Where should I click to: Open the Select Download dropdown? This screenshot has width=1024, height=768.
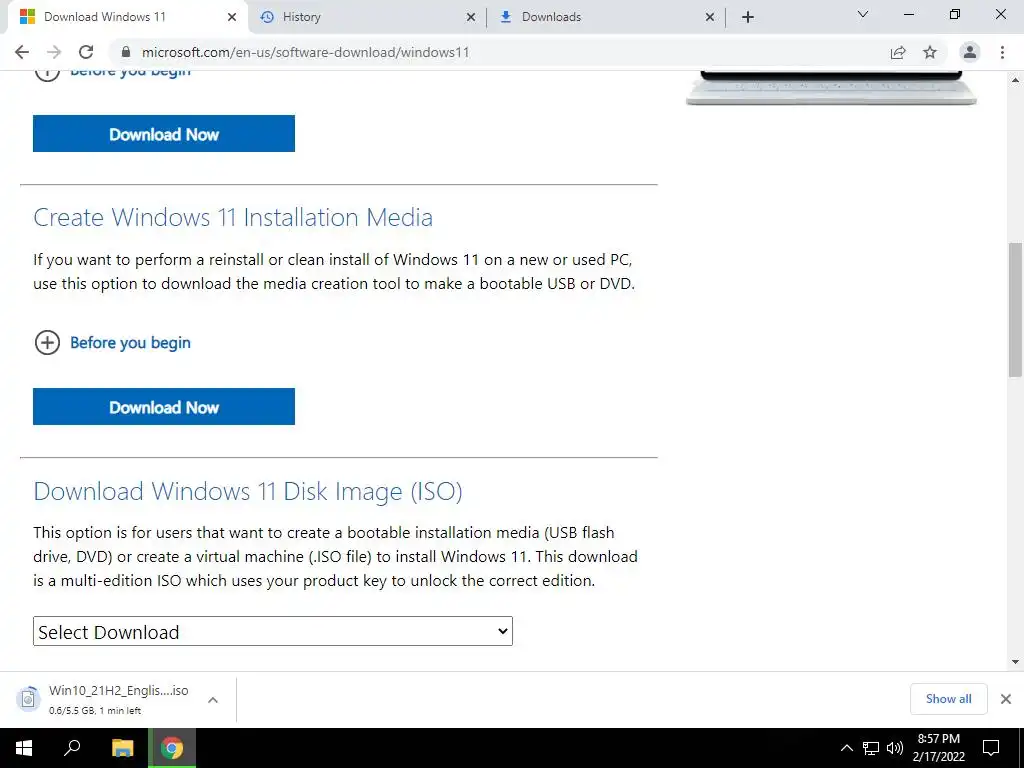(x=273, y=632)
